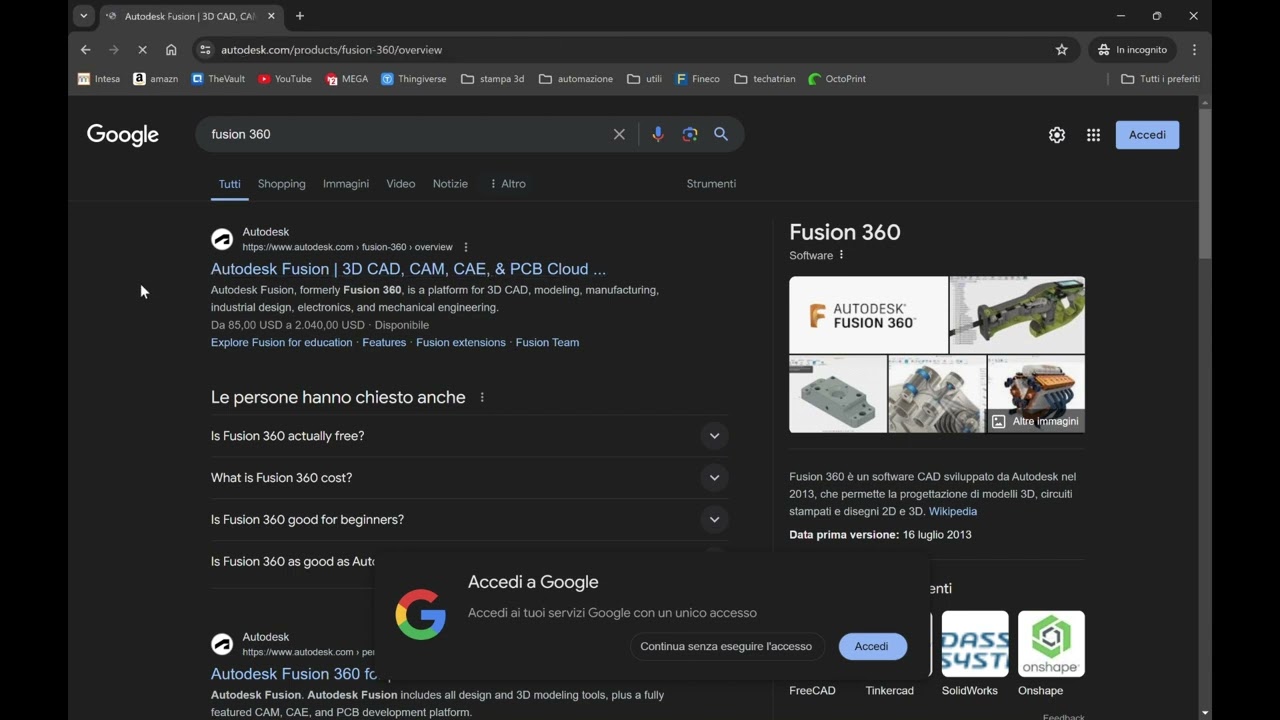
Task: Open the Fusion Team sitelink
Action: [x=547, y=342]
